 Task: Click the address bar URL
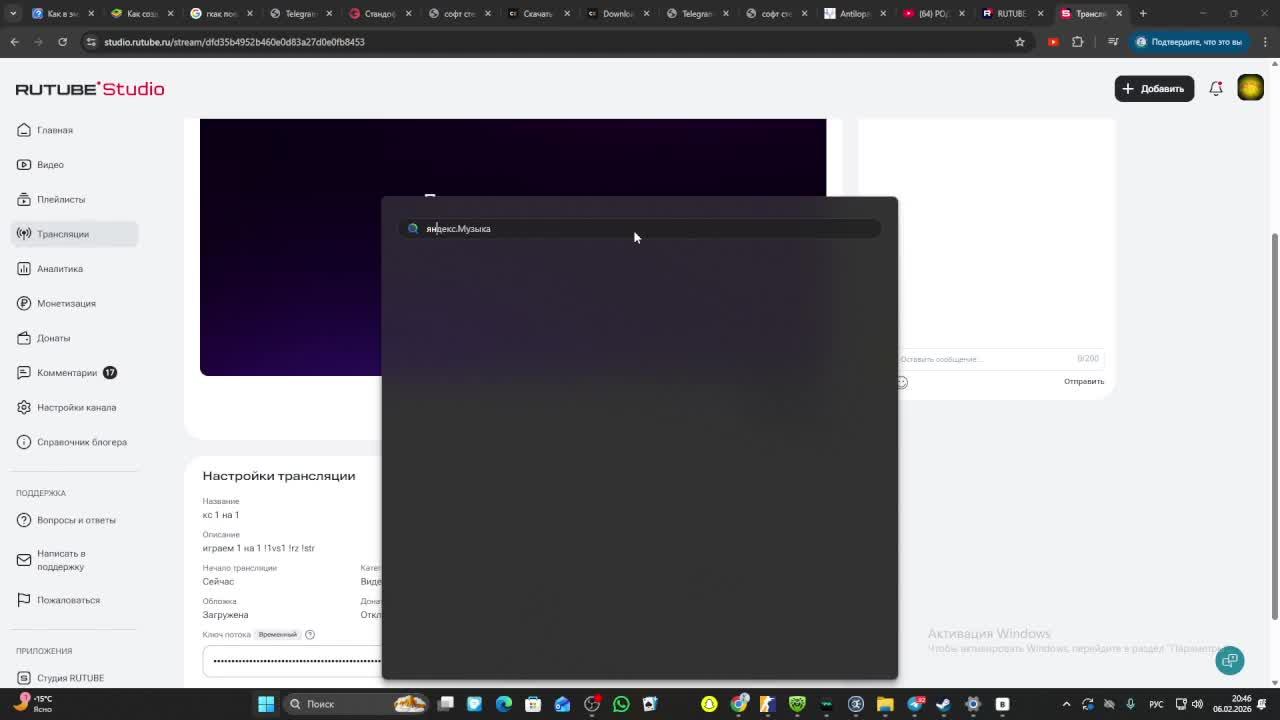coord(234,42)
